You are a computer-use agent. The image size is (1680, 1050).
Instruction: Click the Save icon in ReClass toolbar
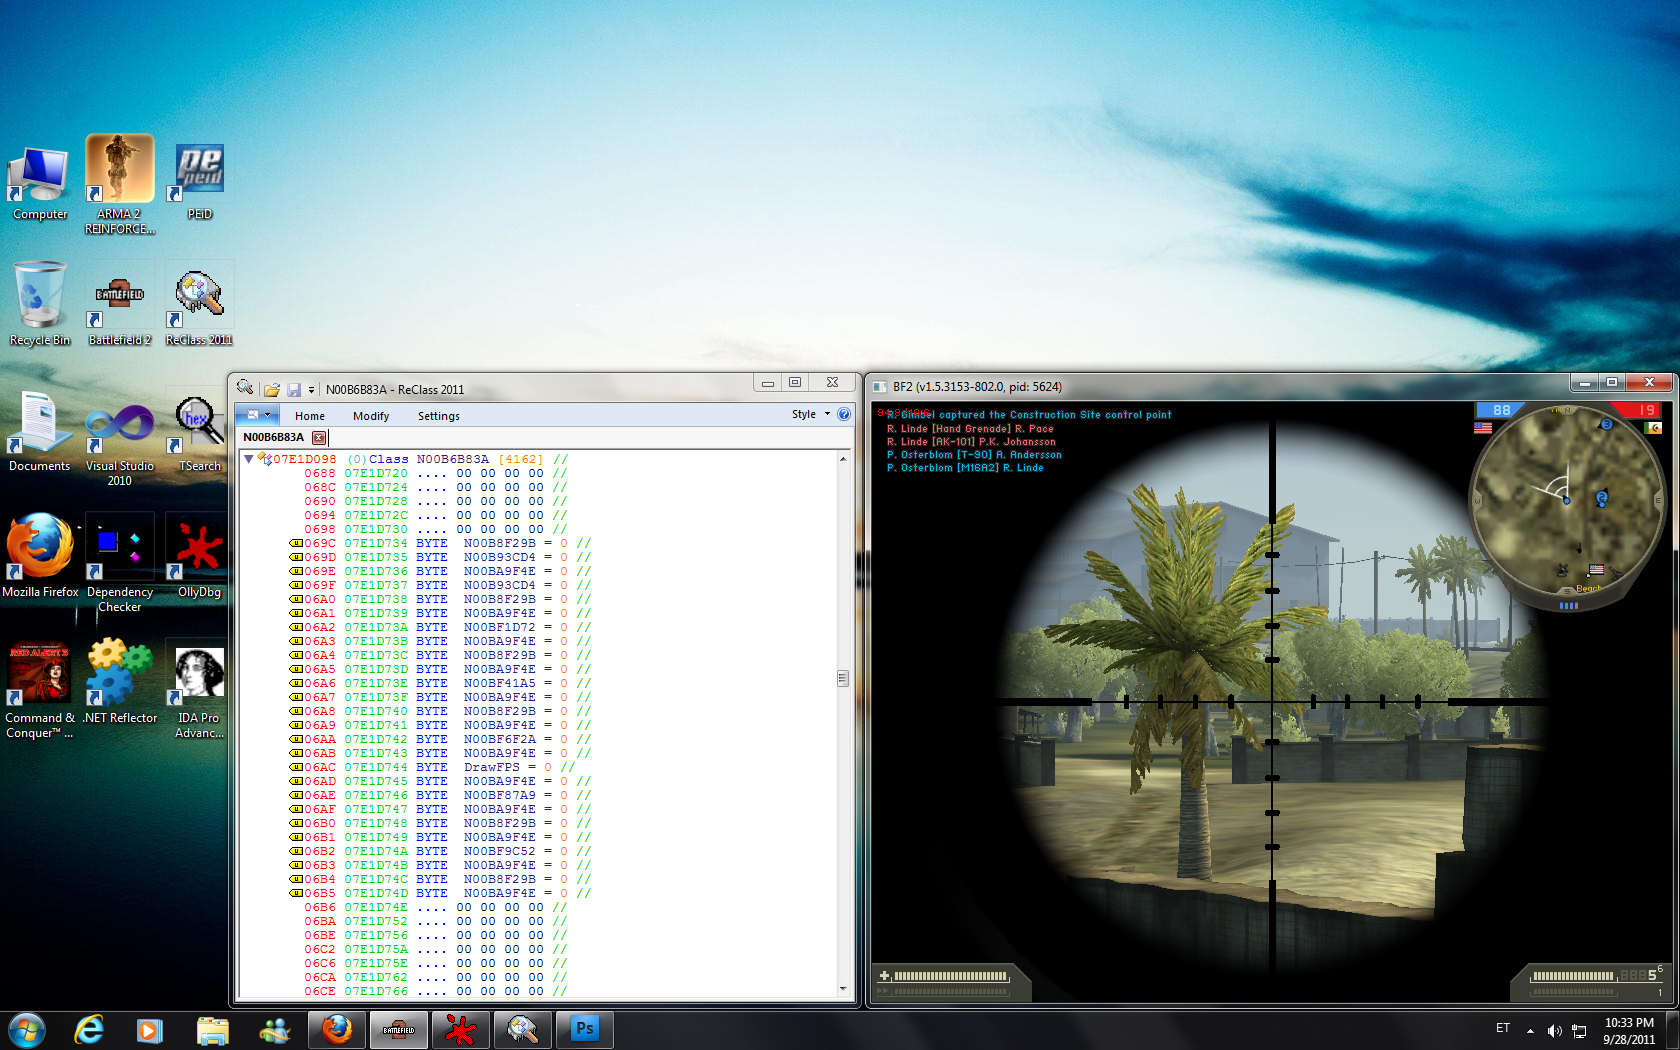(x=294, y=390)
